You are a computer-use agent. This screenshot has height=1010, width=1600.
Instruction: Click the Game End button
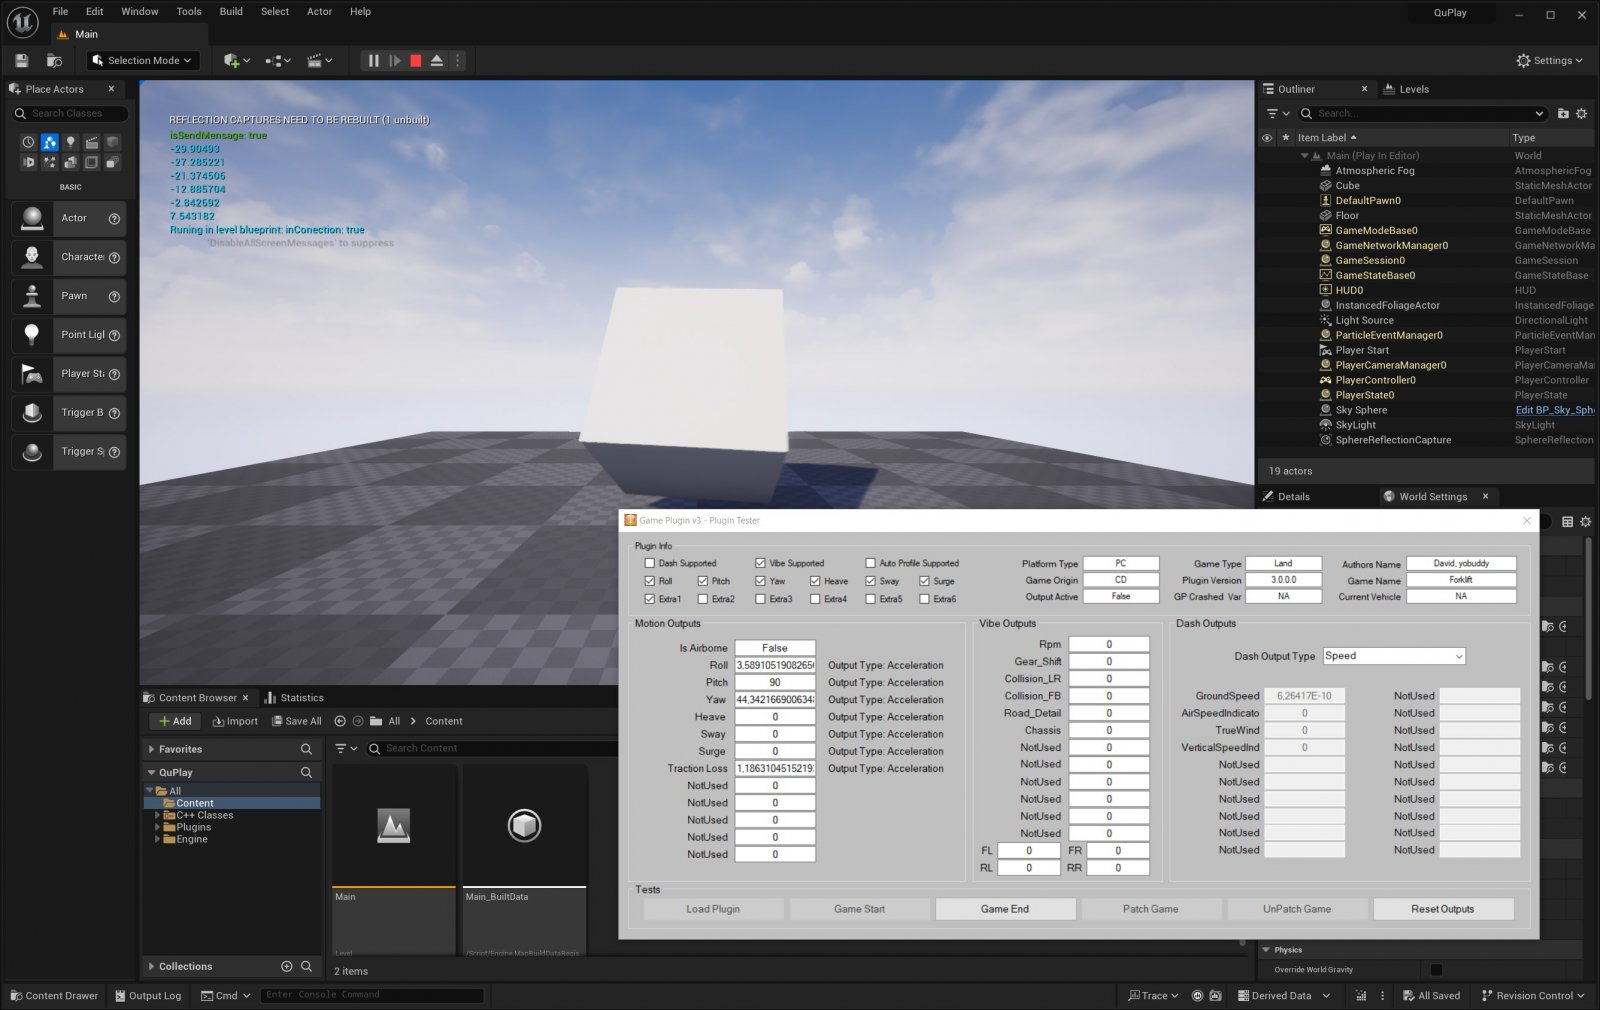[1005, 909]
